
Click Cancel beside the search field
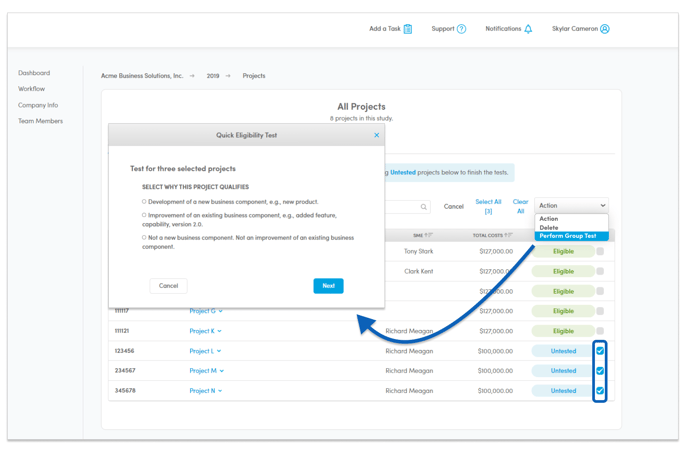(x=454, y=207)
